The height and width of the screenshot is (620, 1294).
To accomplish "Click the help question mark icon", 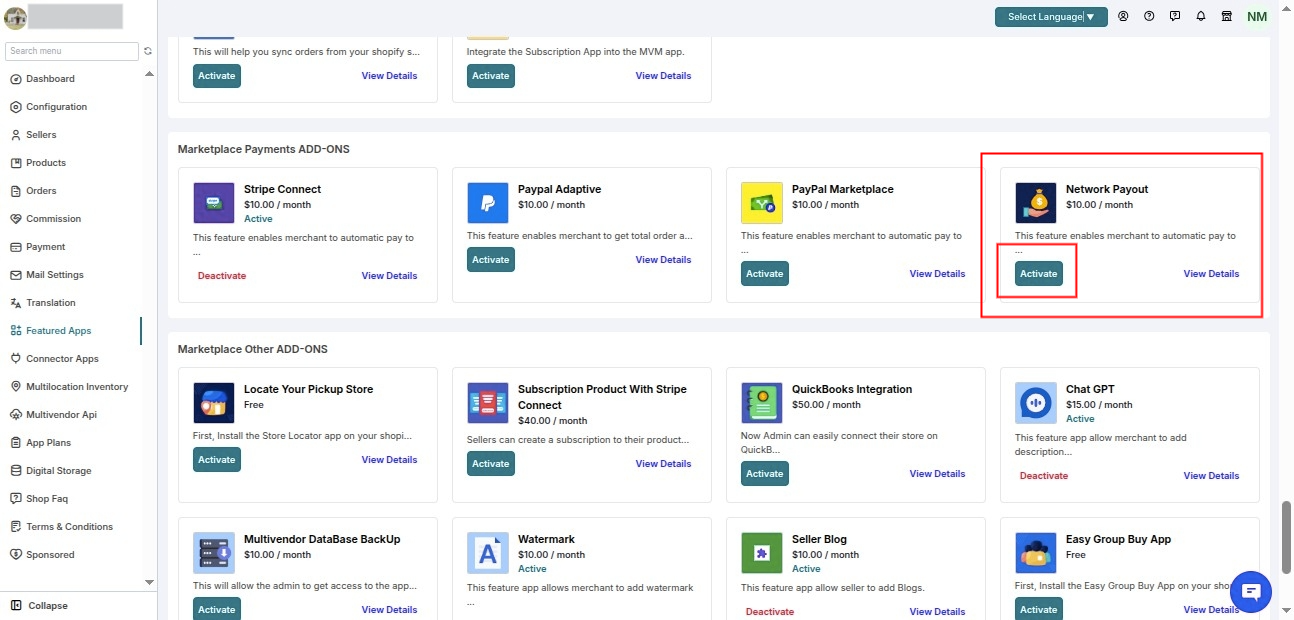I will pyautogui.click(x=1149, y=16).
